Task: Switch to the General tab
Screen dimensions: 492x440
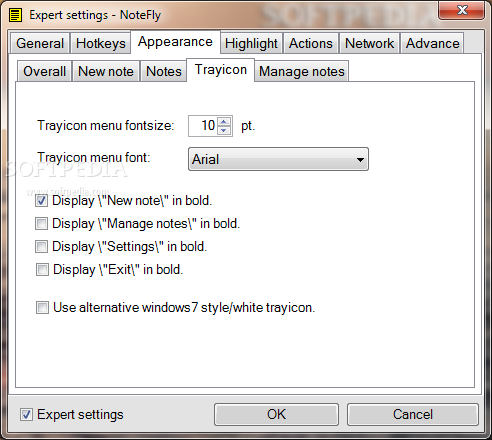Action: [40, 43]
